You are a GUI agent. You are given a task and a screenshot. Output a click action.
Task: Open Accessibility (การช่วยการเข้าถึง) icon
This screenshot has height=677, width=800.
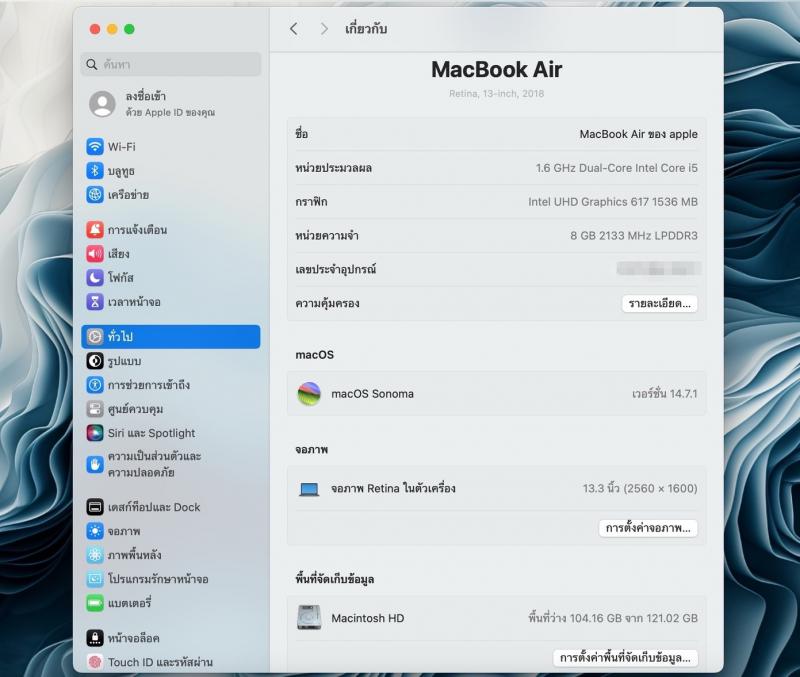pyautogui.click(x=95, y=385)
